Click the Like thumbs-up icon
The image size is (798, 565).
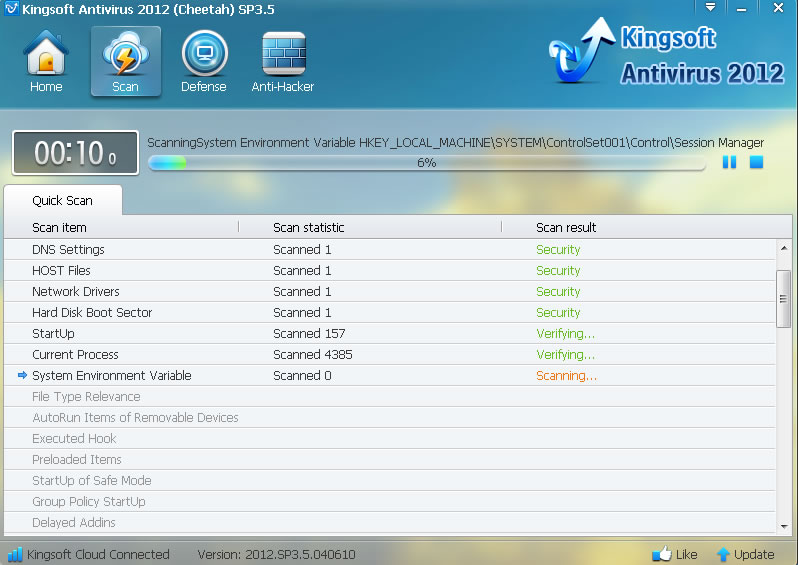[x=662, y=554]
